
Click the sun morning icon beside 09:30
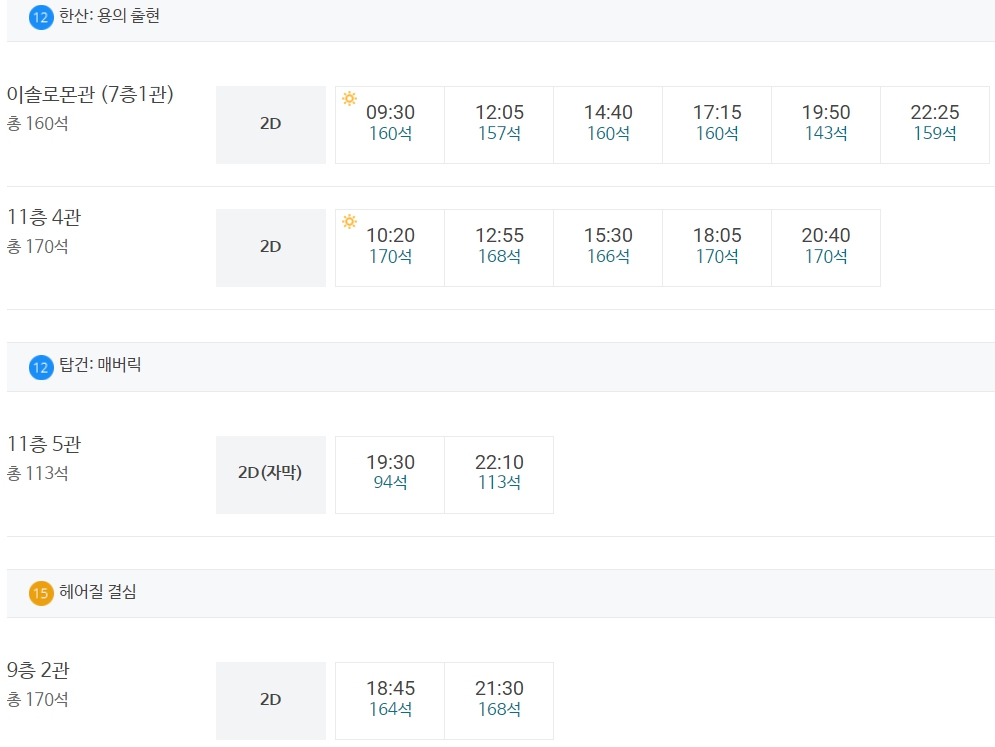pos(349,98)
